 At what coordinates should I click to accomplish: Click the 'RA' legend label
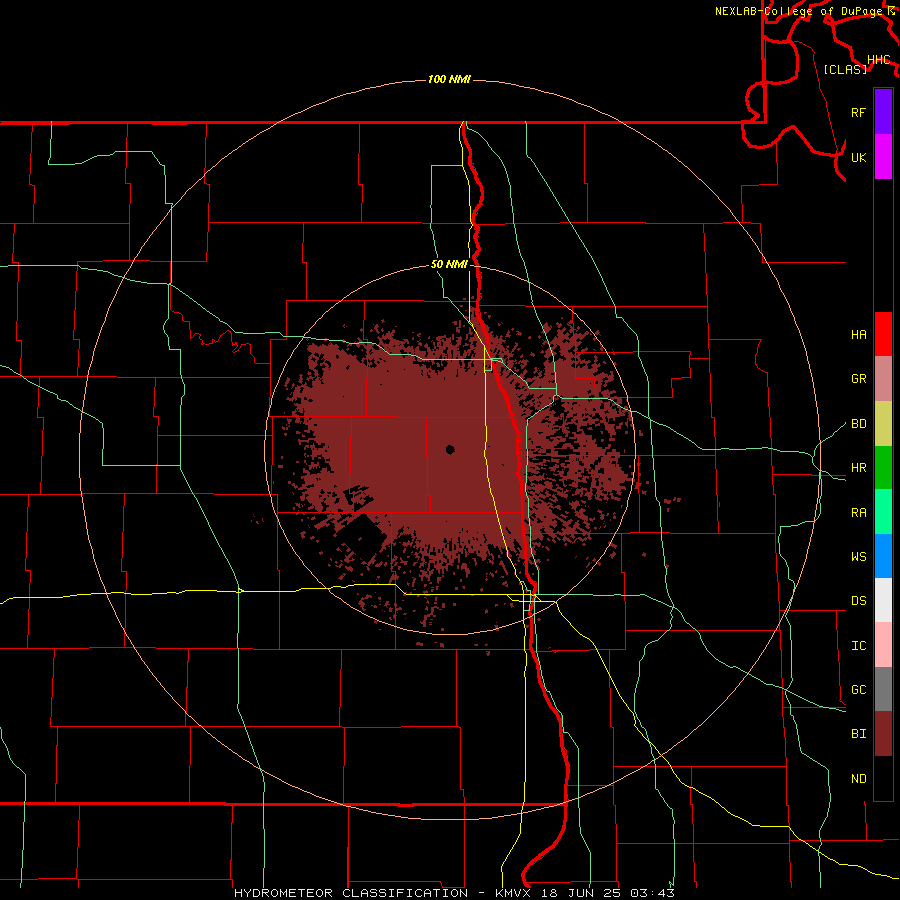(x=859, y=513)
